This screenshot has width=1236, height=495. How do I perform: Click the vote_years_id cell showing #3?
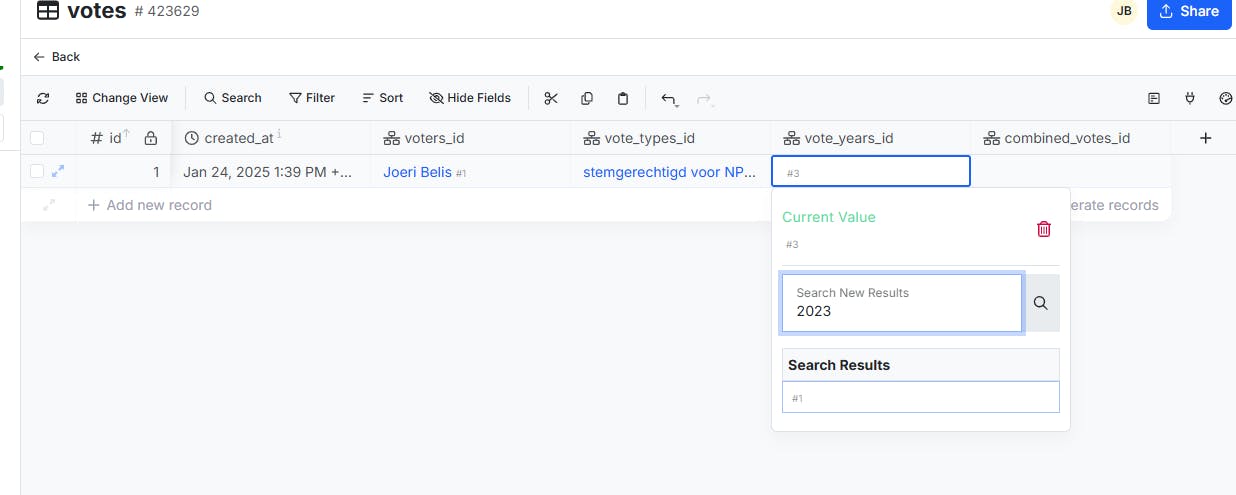[x=871, y=172]
